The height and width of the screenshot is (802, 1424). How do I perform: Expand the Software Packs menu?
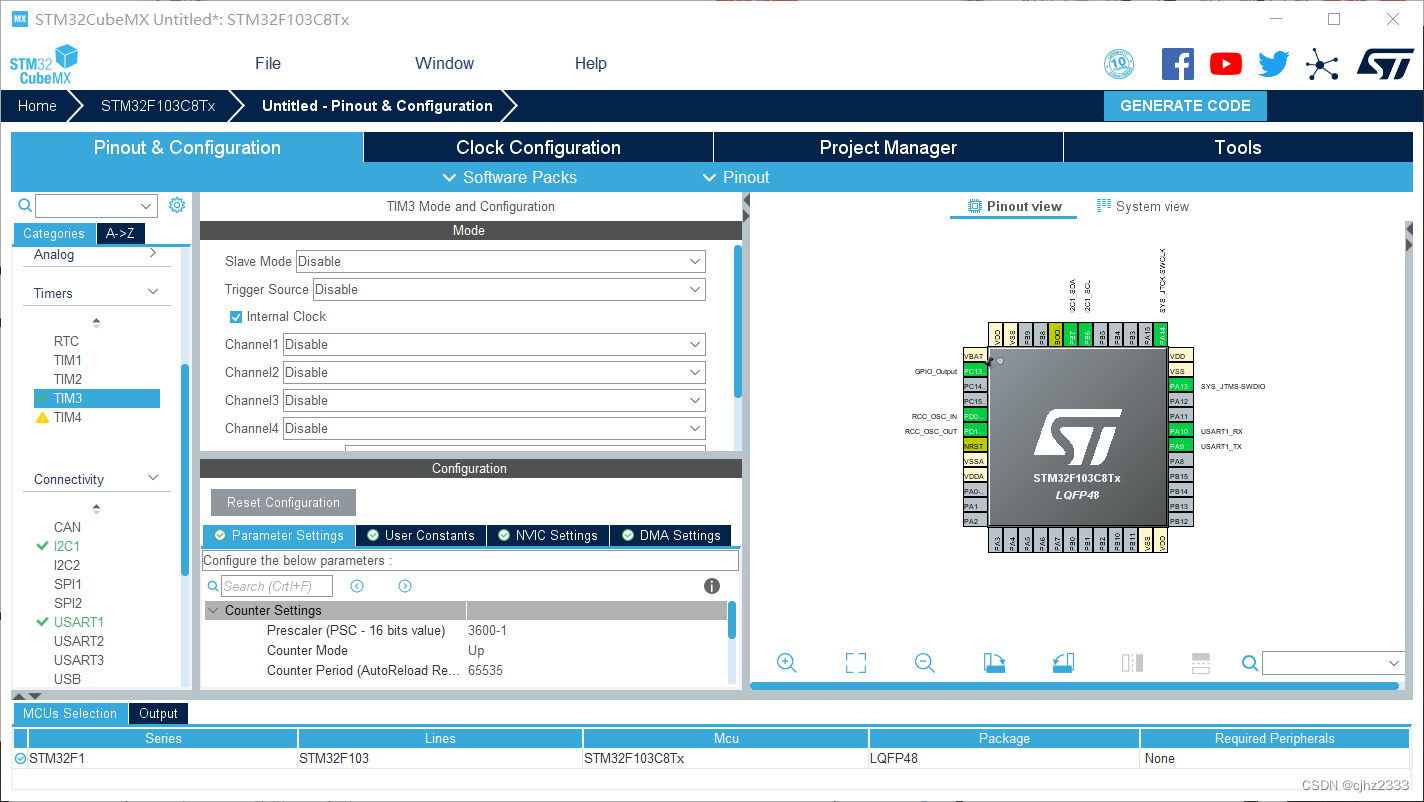tap(509, 177)
